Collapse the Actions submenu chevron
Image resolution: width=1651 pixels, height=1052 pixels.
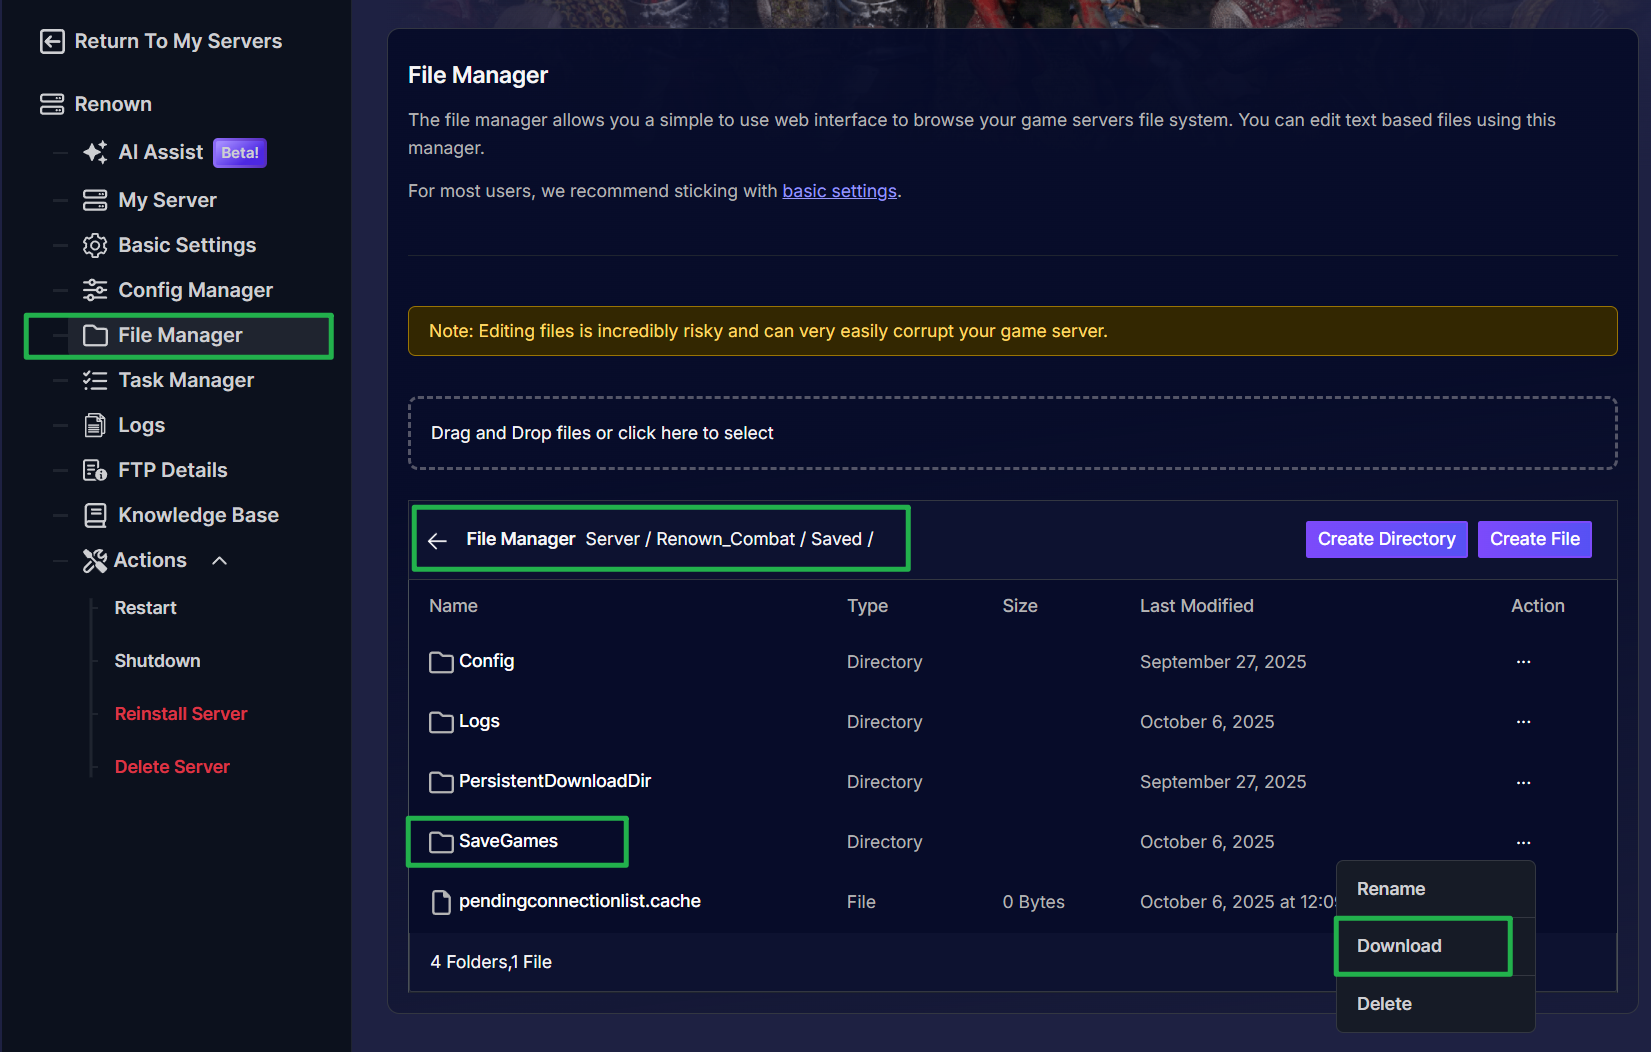(x=220, y=561)
